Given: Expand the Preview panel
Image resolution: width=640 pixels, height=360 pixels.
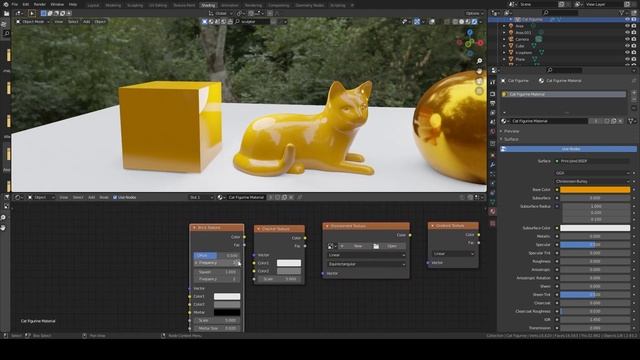Looking at the screenshot, I should [x=511, y=131].
